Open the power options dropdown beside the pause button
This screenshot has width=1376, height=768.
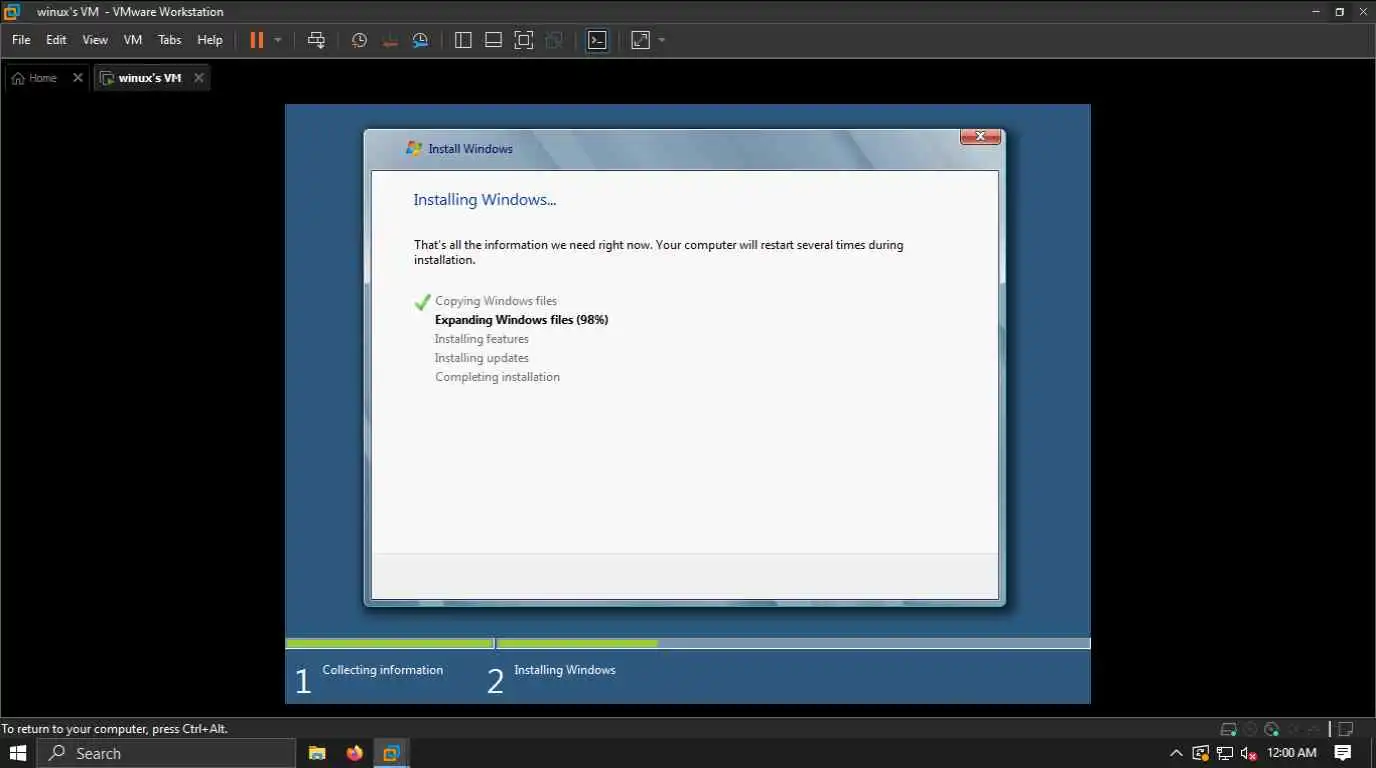[x=278, y=40]
